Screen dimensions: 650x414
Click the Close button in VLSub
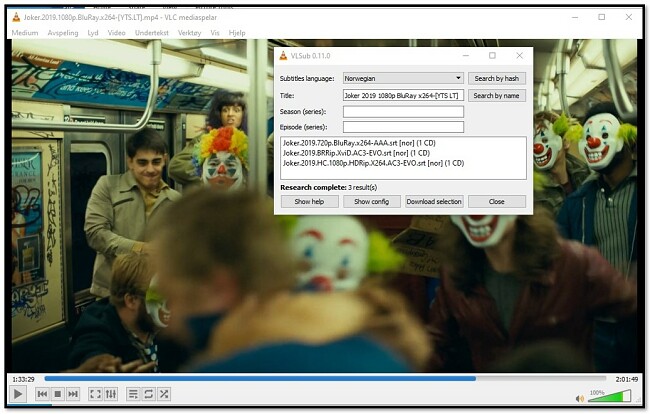[x=497, y=201]
